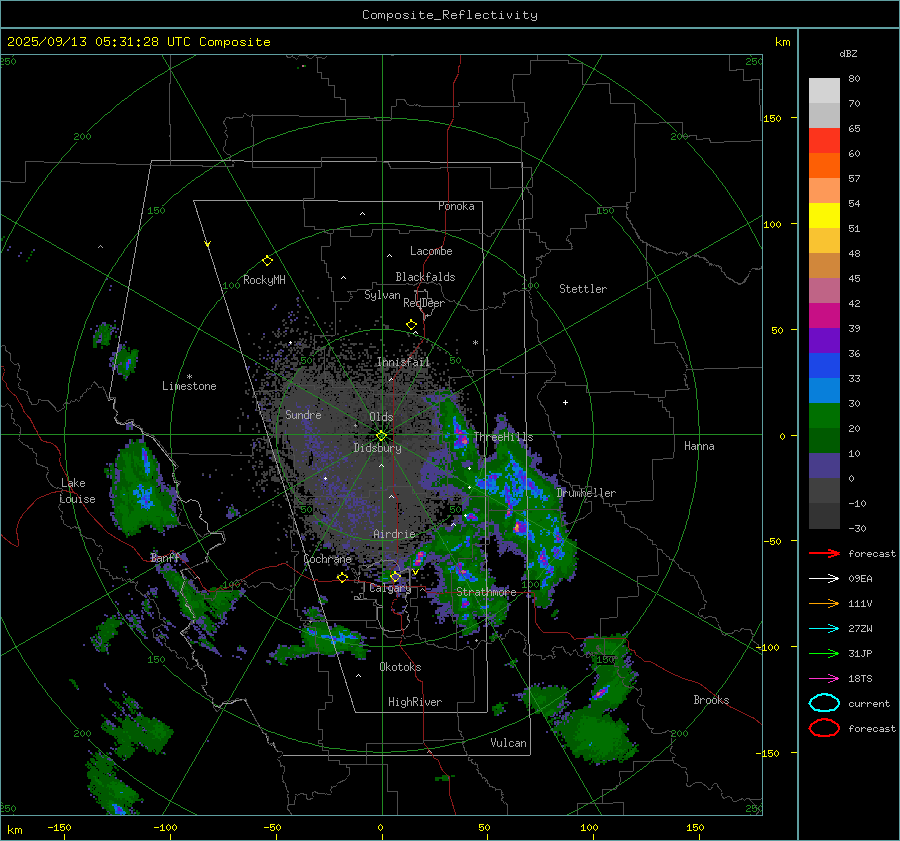Image resolution: width=900 pixels, height=841 pixels.
Task: Click the Brooks label
Action: pos(711,700)
